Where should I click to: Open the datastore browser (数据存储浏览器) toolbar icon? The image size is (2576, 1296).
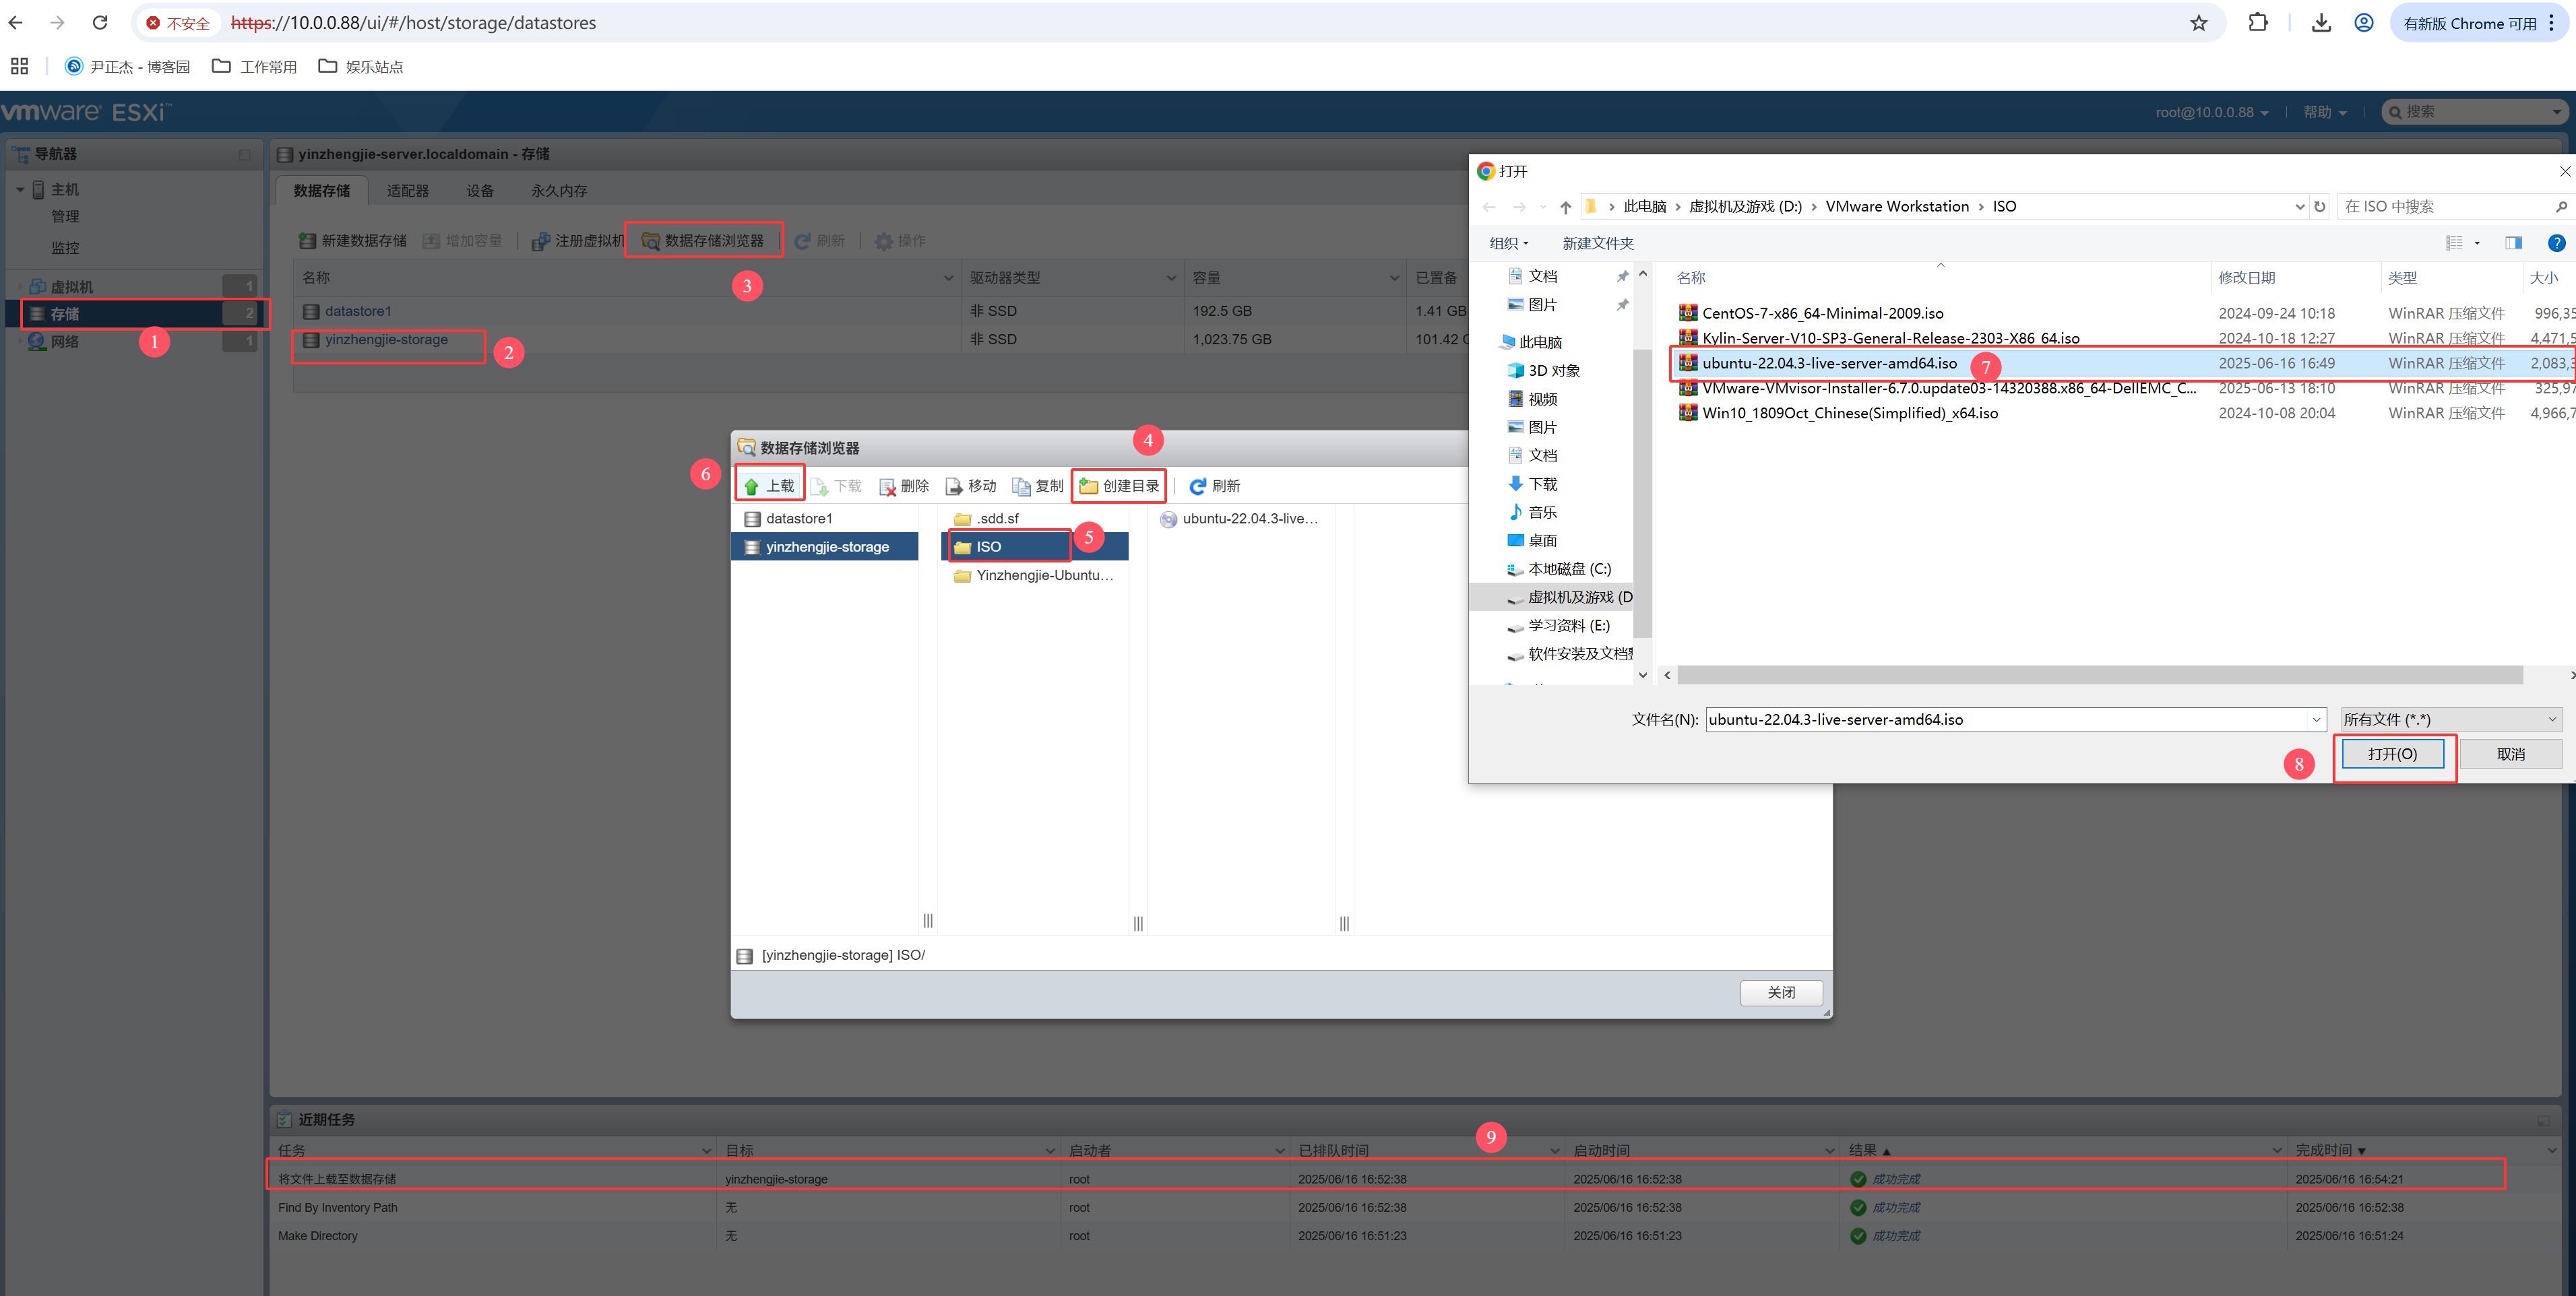point(651,241)
